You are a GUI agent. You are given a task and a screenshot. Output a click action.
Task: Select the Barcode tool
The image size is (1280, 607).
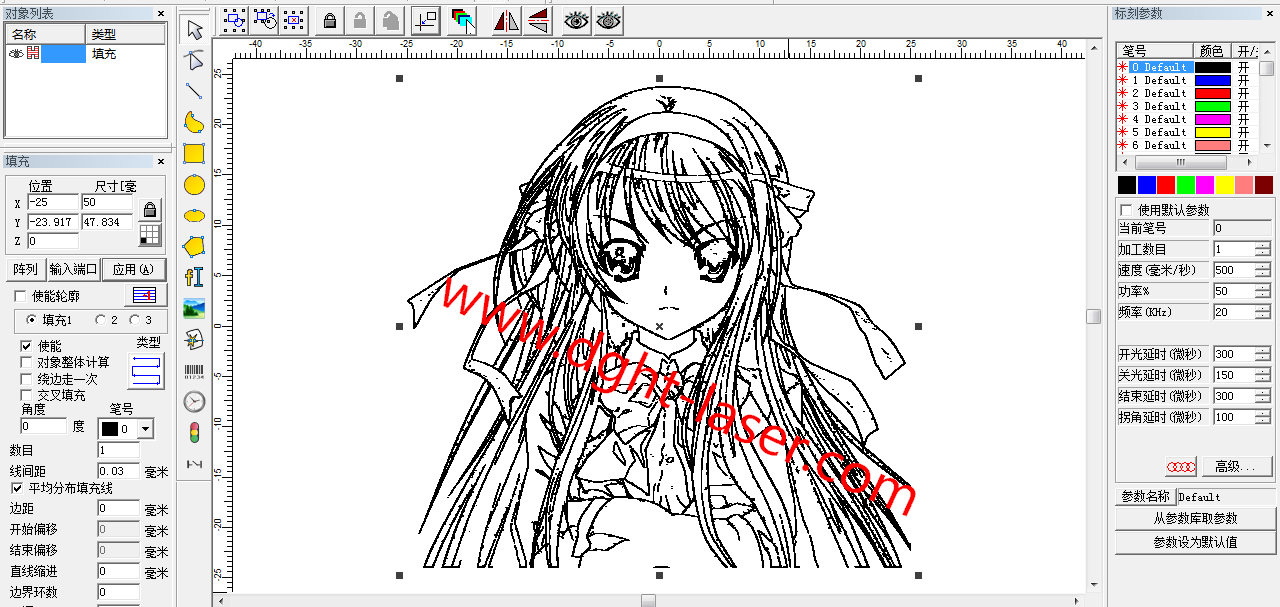(194, 371)
